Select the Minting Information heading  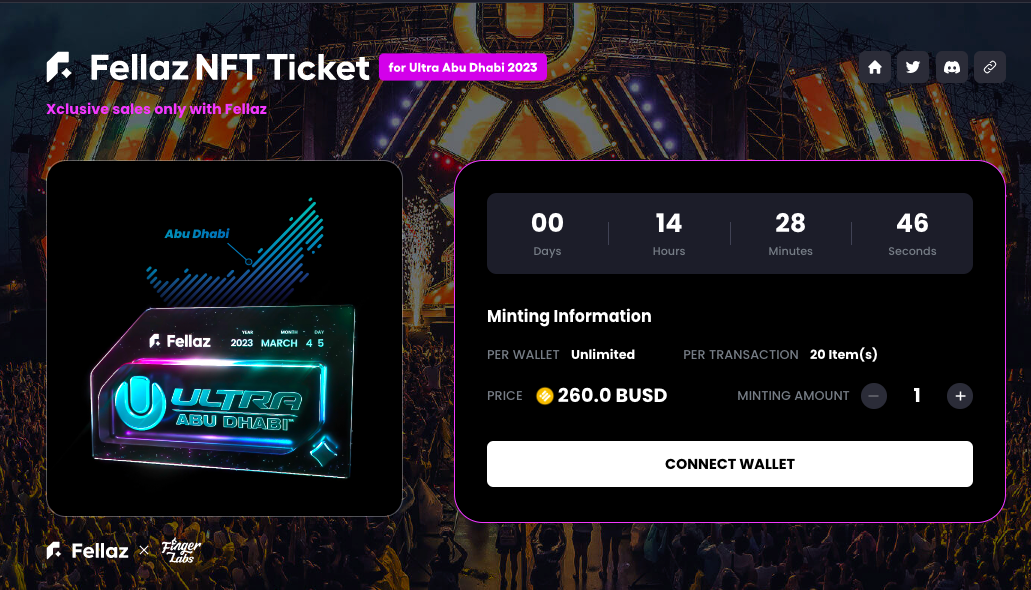tap(569, 317)
